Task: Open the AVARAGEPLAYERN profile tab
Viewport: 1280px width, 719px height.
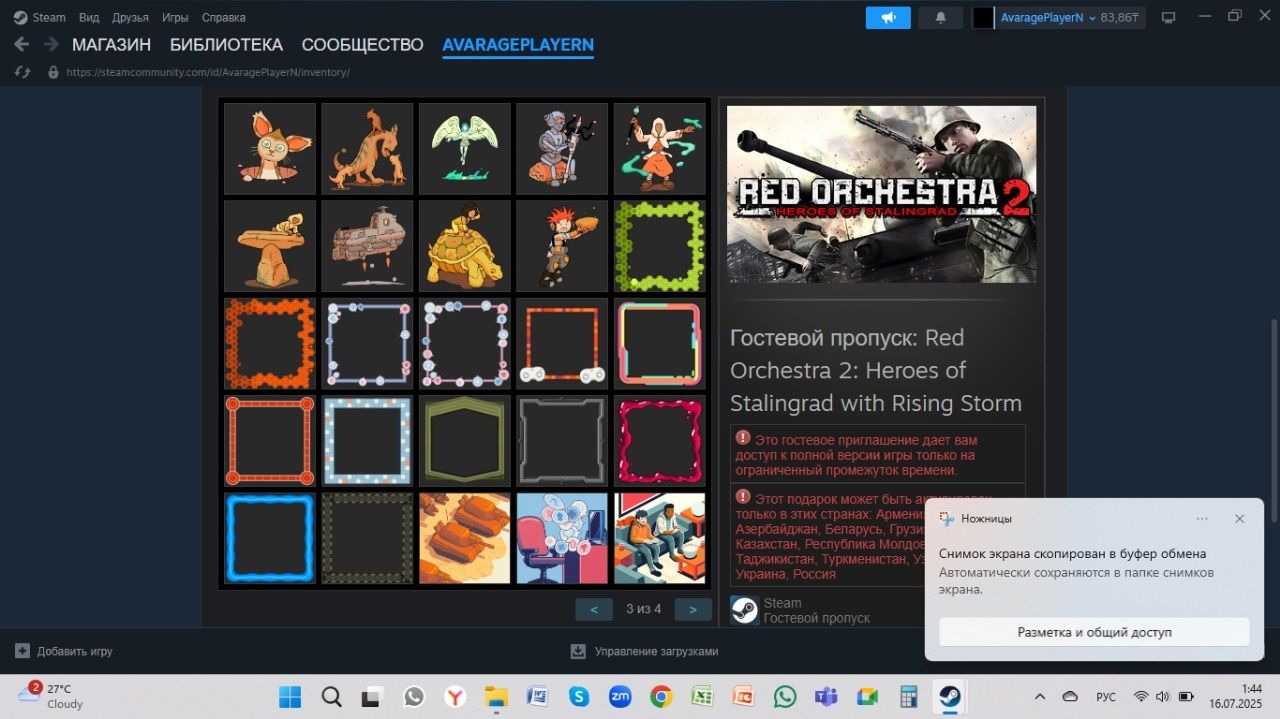Action: pos(518,45)
